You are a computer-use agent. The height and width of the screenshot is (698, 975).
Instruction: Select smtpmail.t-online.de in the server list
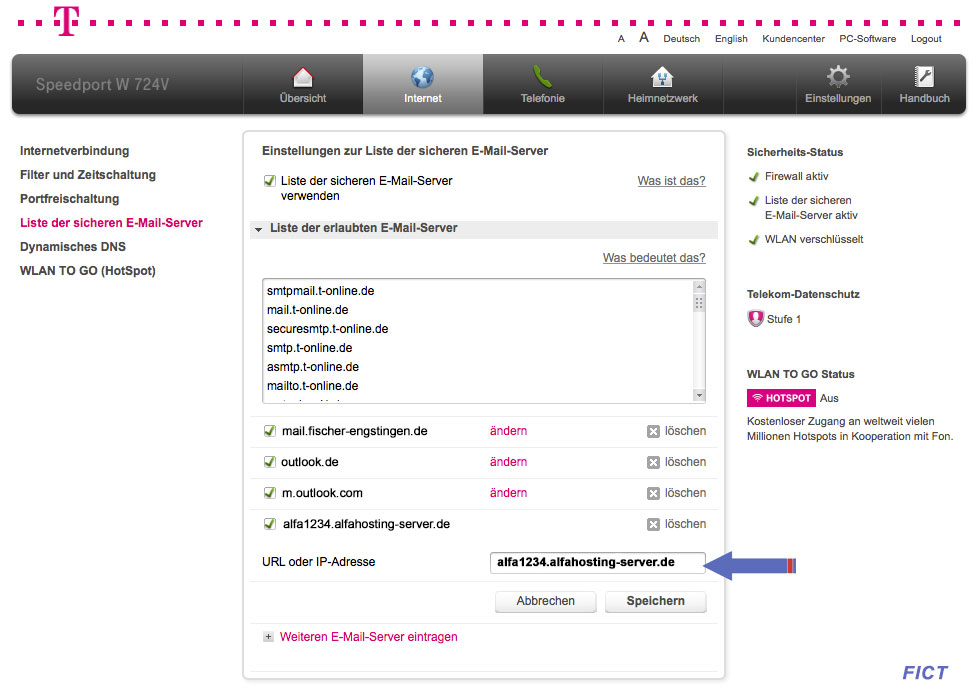point(320,291)
